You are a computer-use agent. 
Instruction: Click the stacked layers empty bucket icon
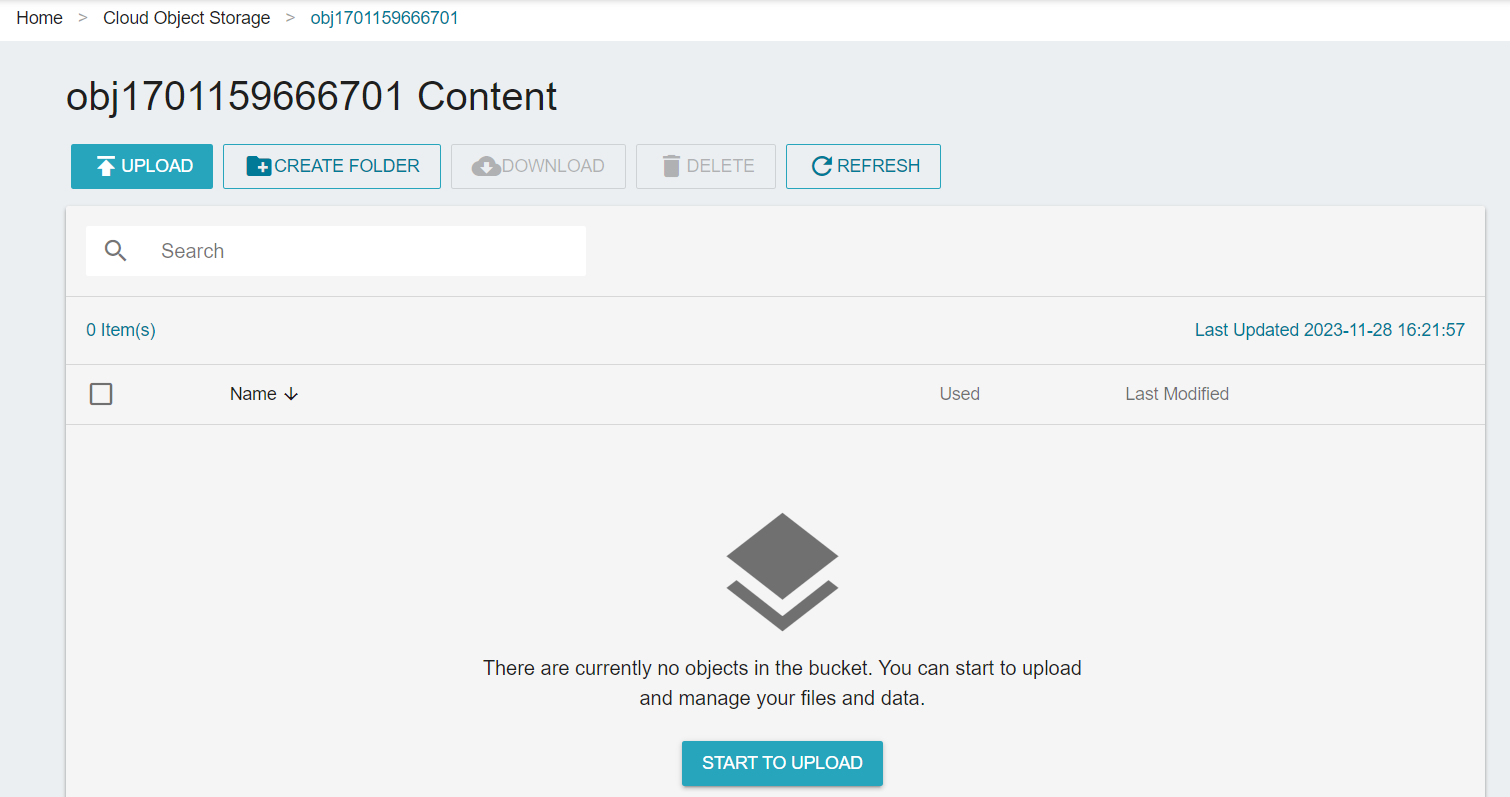tap(782, 571)
